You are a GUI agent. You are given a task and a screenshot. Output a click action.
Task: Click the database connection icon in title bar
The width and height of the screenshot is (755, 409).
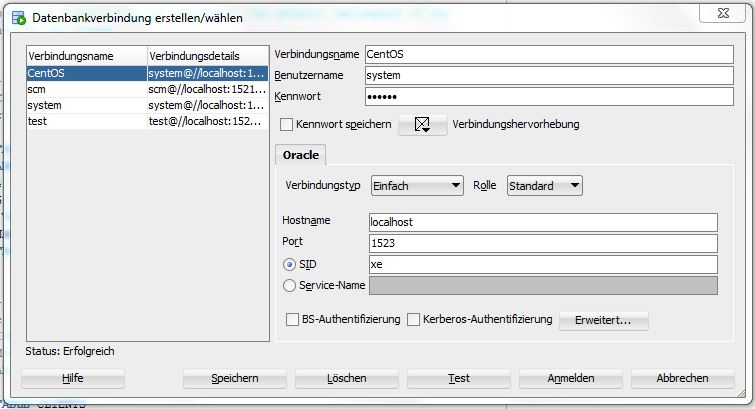coord(19,18)
